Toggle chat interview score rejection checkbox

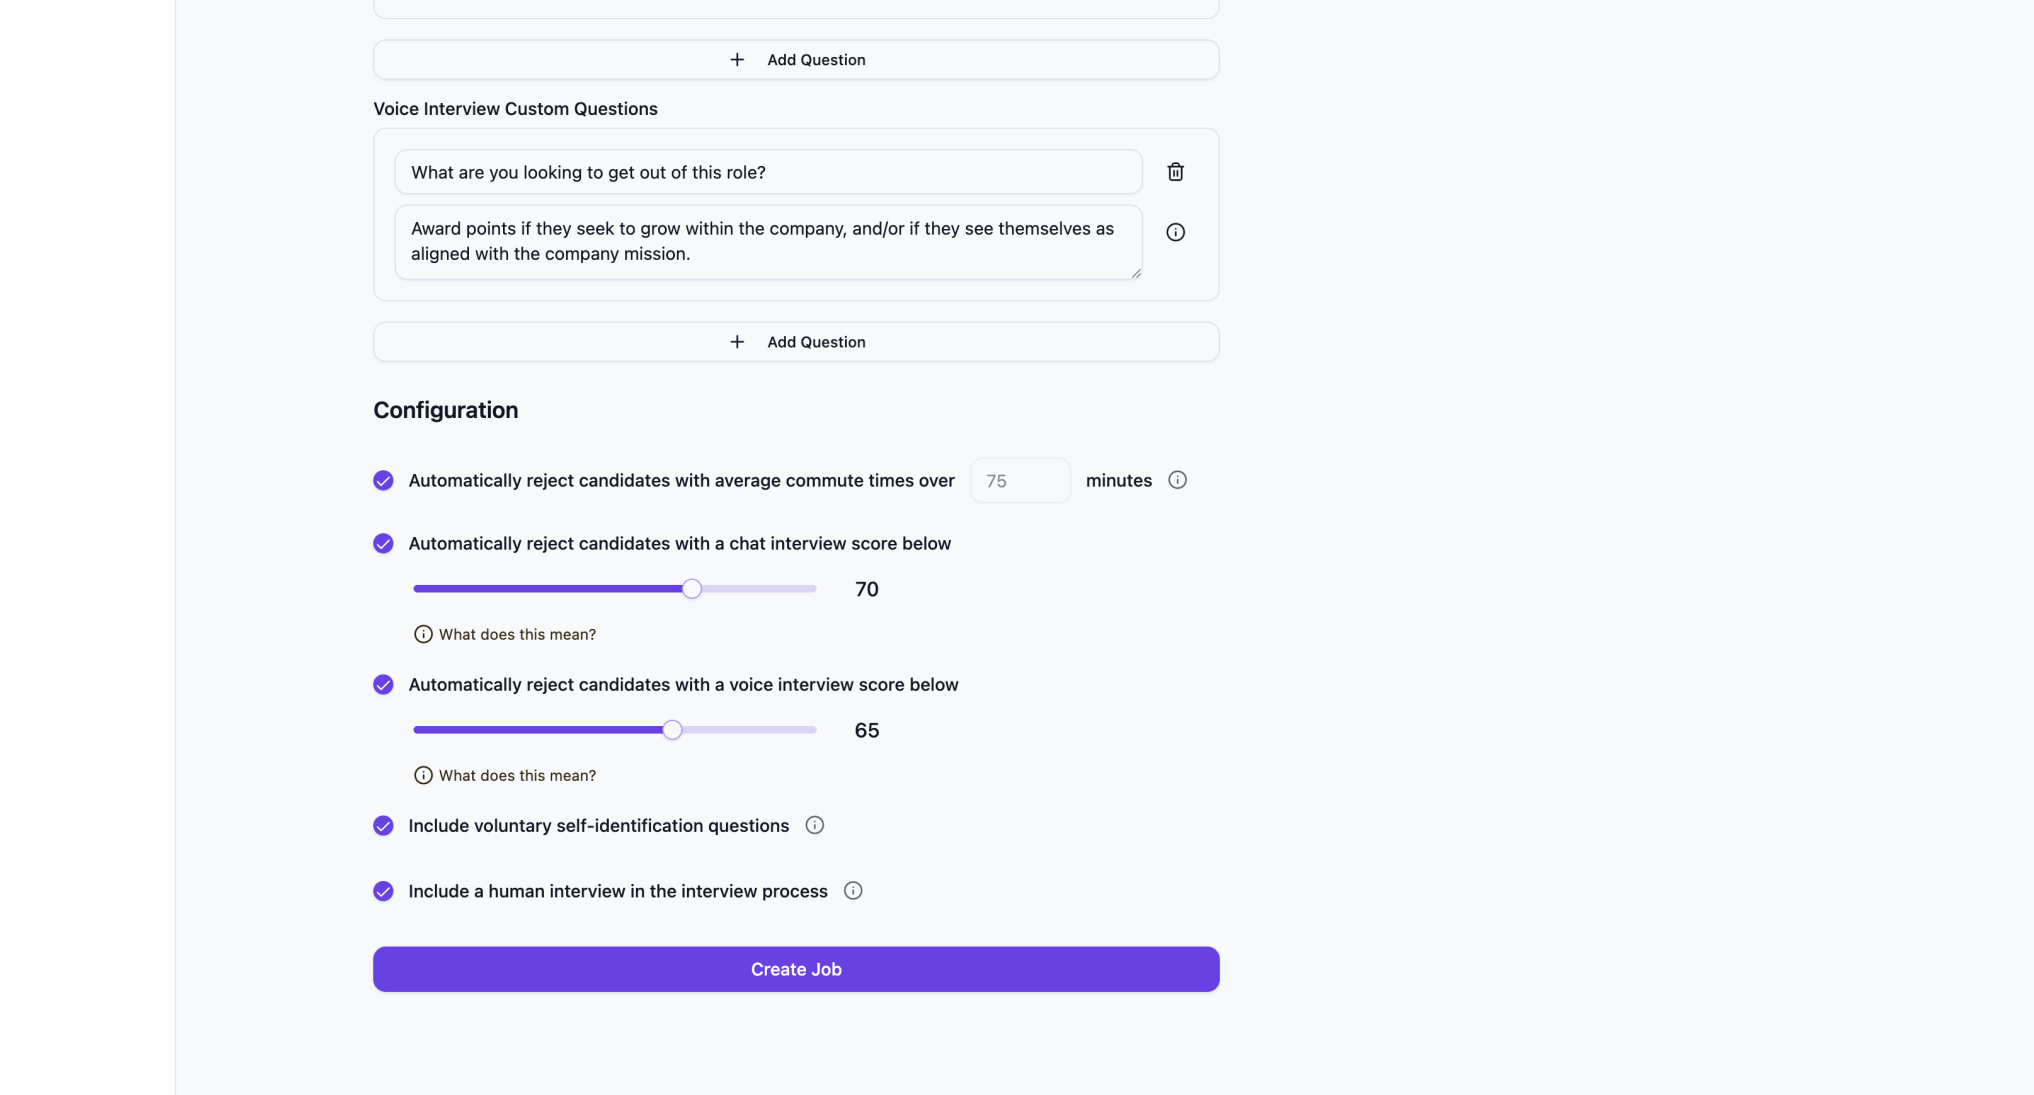click(x=383, y=544)
